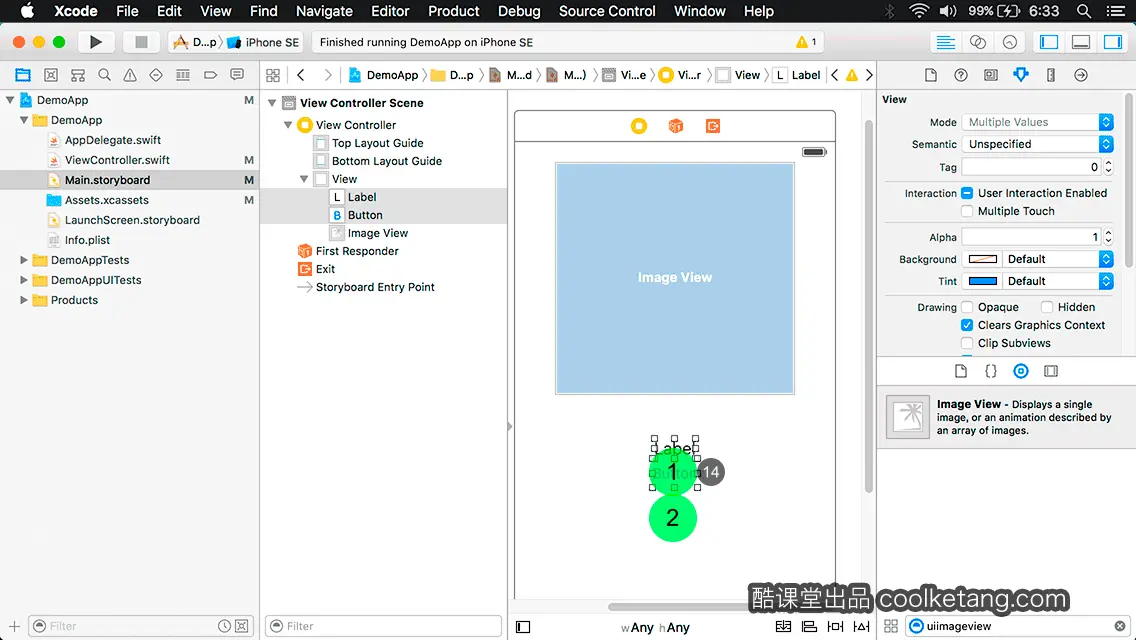This screenshot has height=640, width=1136.
Task: Enable the Opaque checkbox
Action: click(966, 307)
